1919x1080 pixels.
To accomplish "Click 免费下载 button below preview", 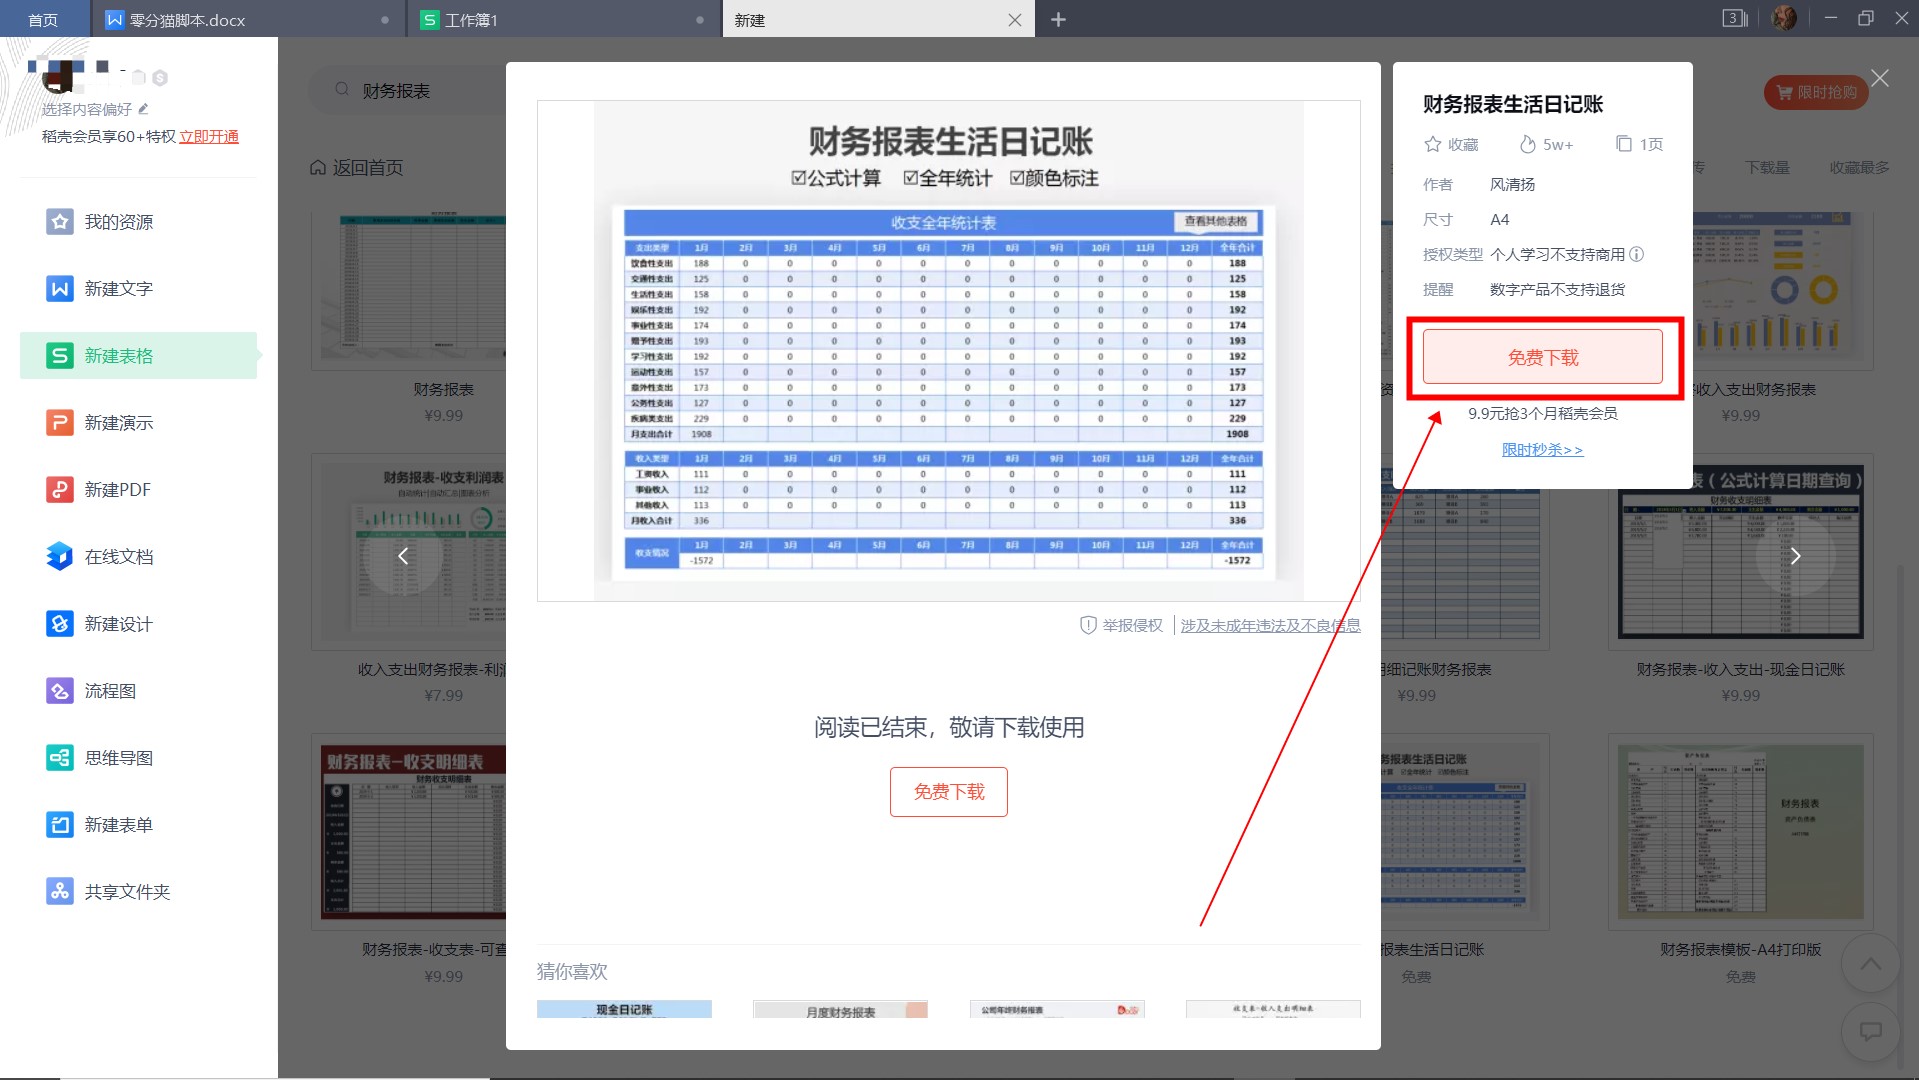I will click(948, 792).
